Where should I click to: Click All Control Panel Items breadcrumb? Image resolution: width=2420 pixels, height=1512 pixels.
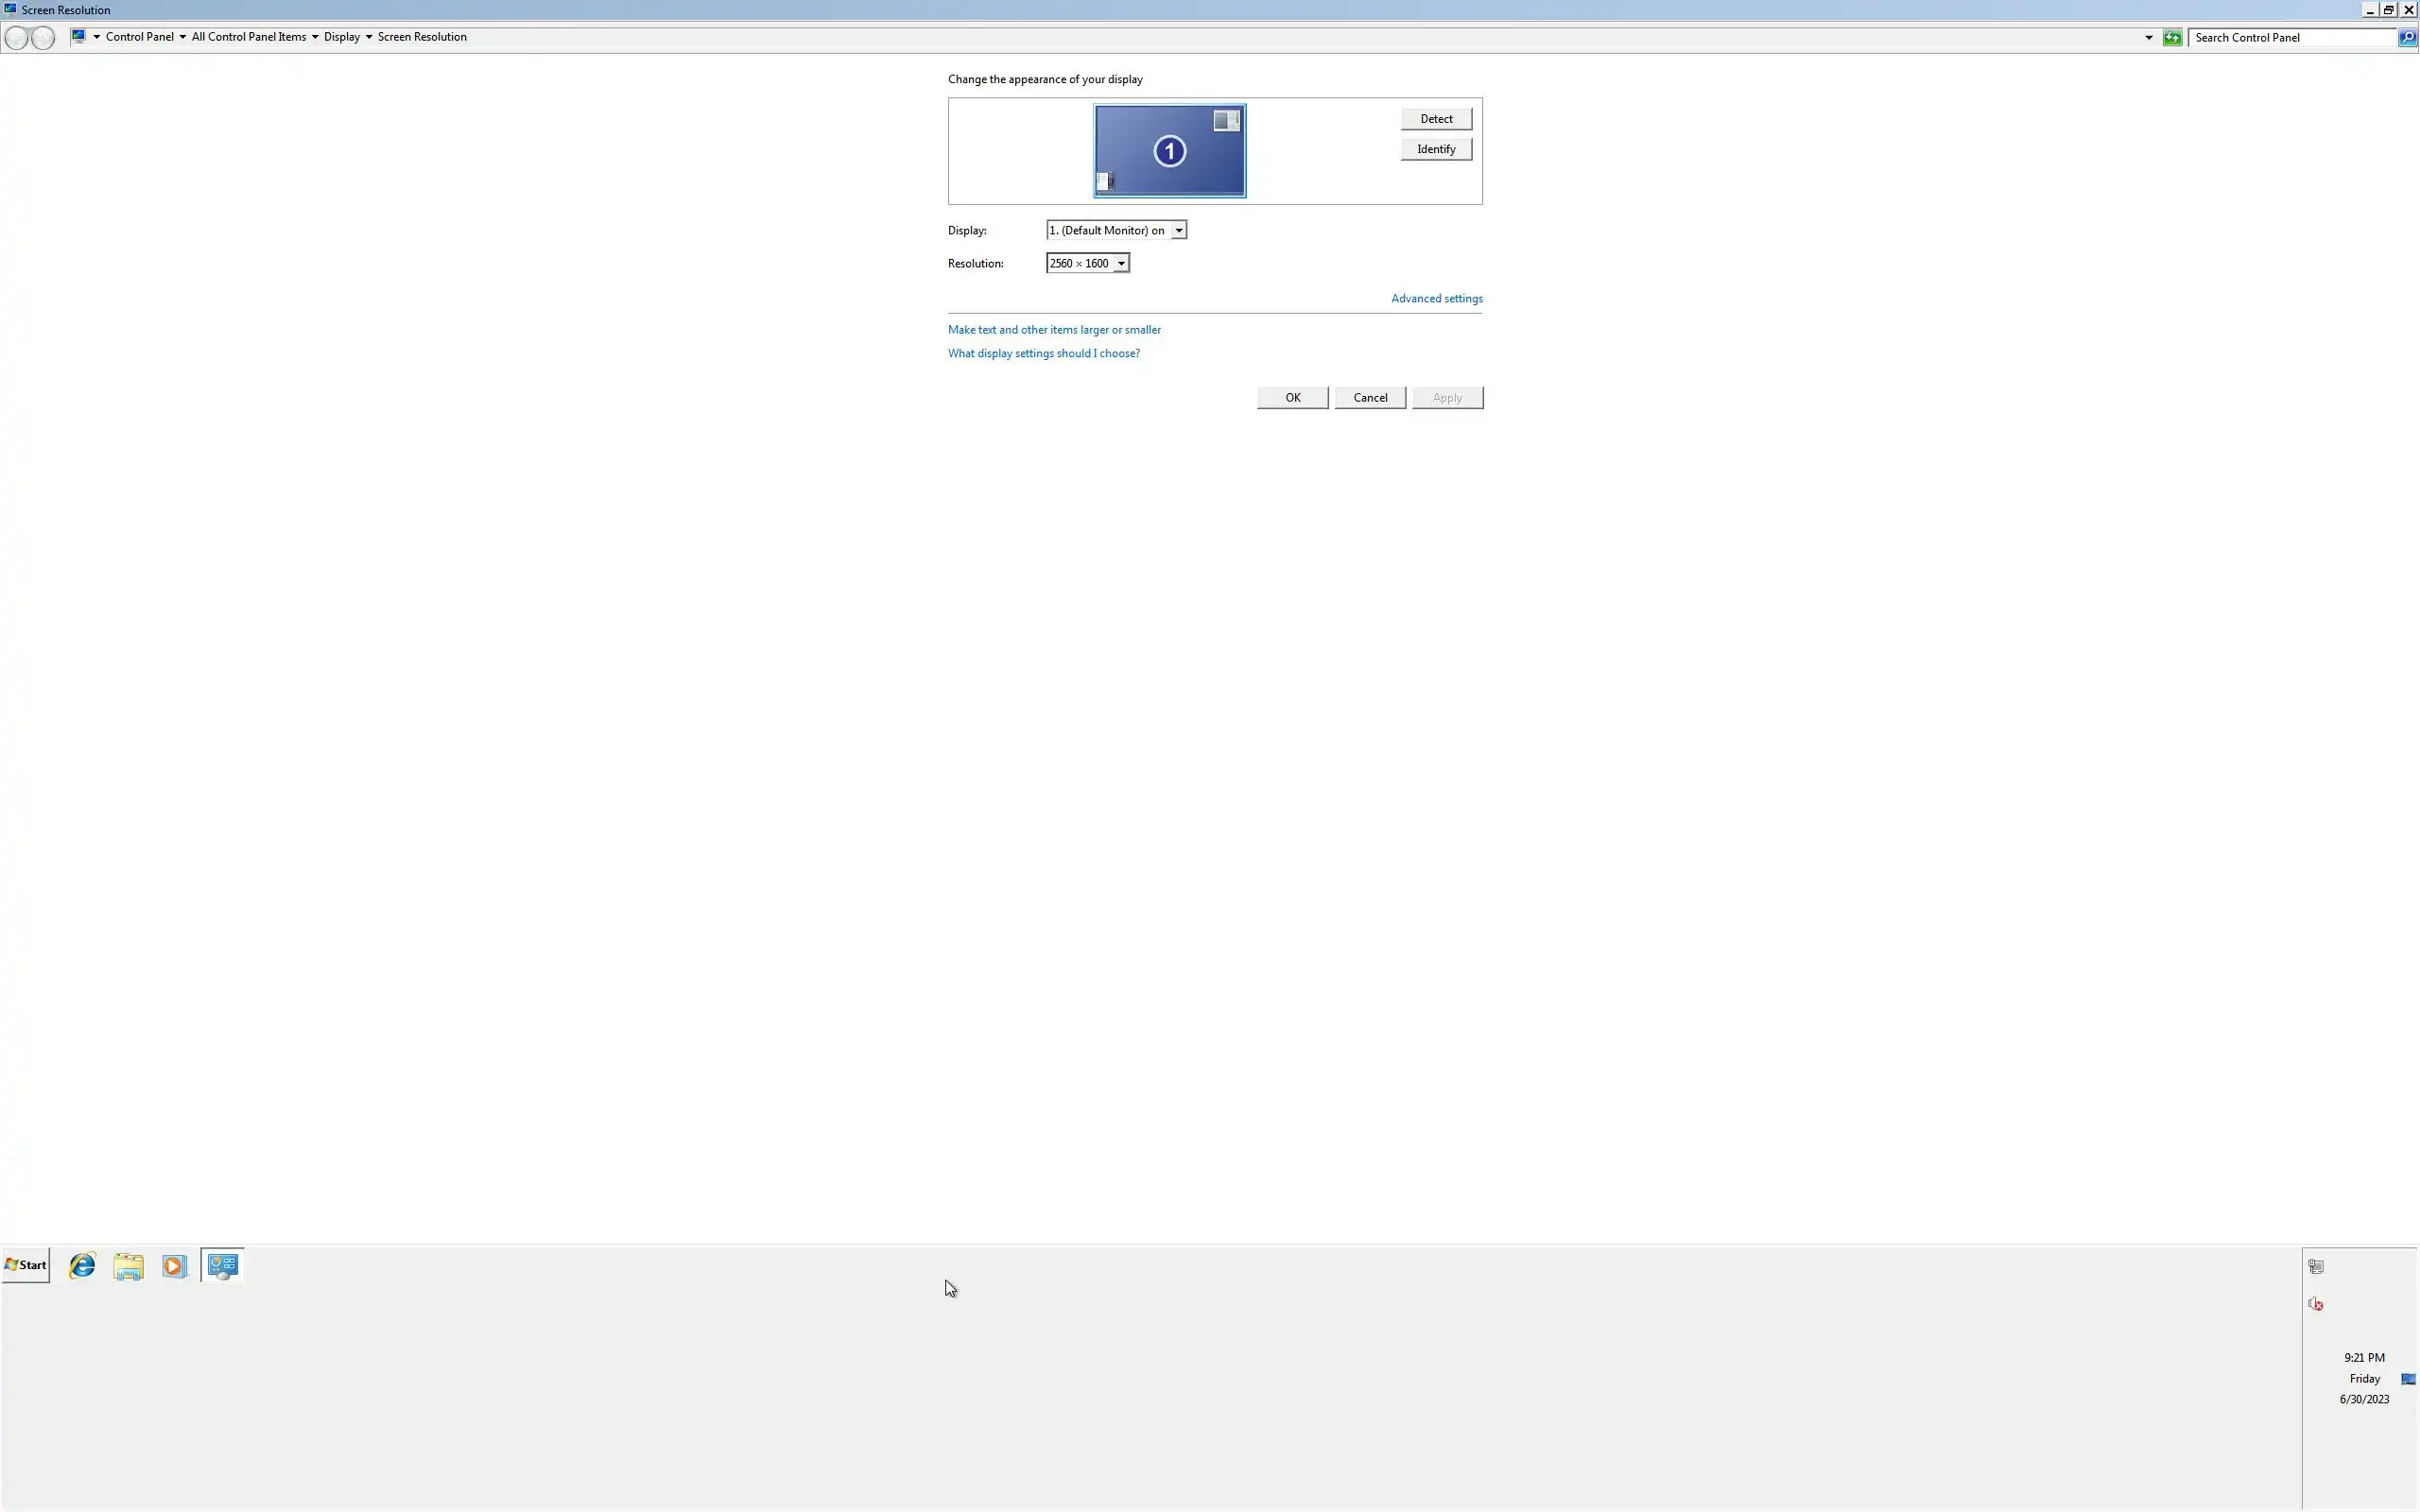(x=248, y=37)
